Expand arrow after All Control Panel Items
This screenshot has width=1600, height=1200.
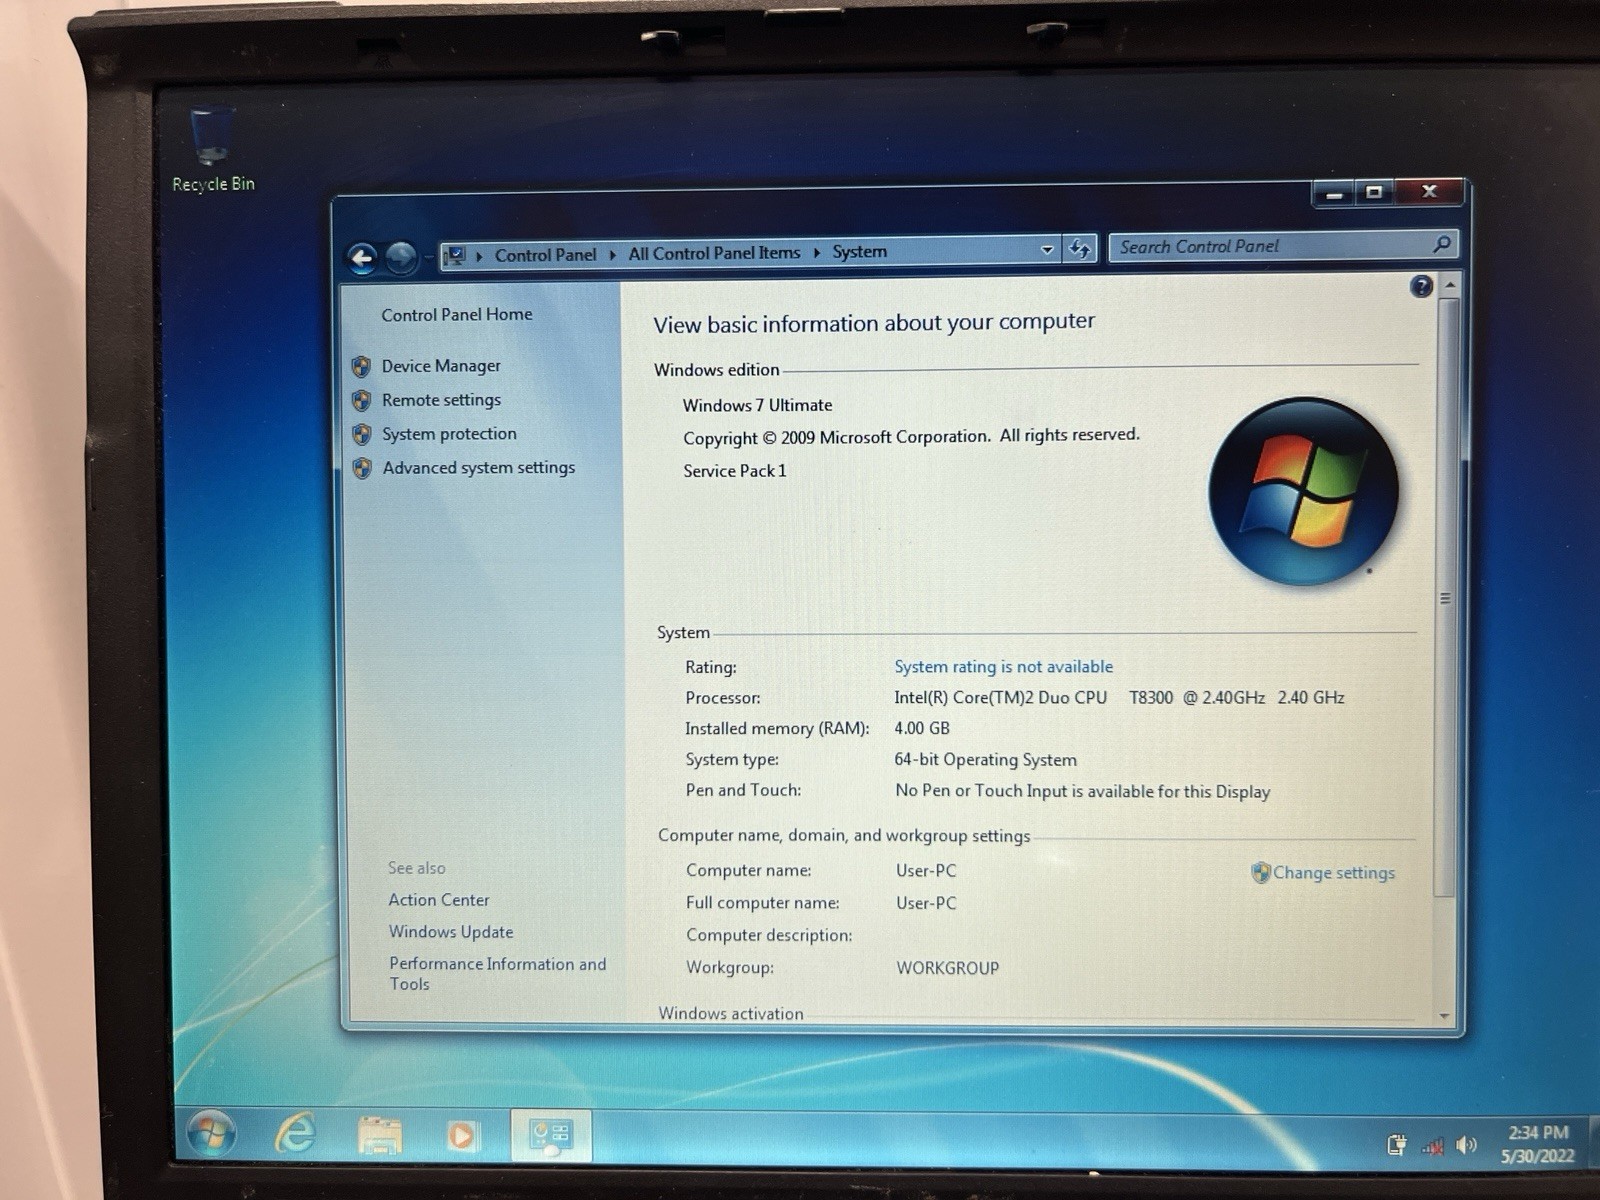pos(817,252)
